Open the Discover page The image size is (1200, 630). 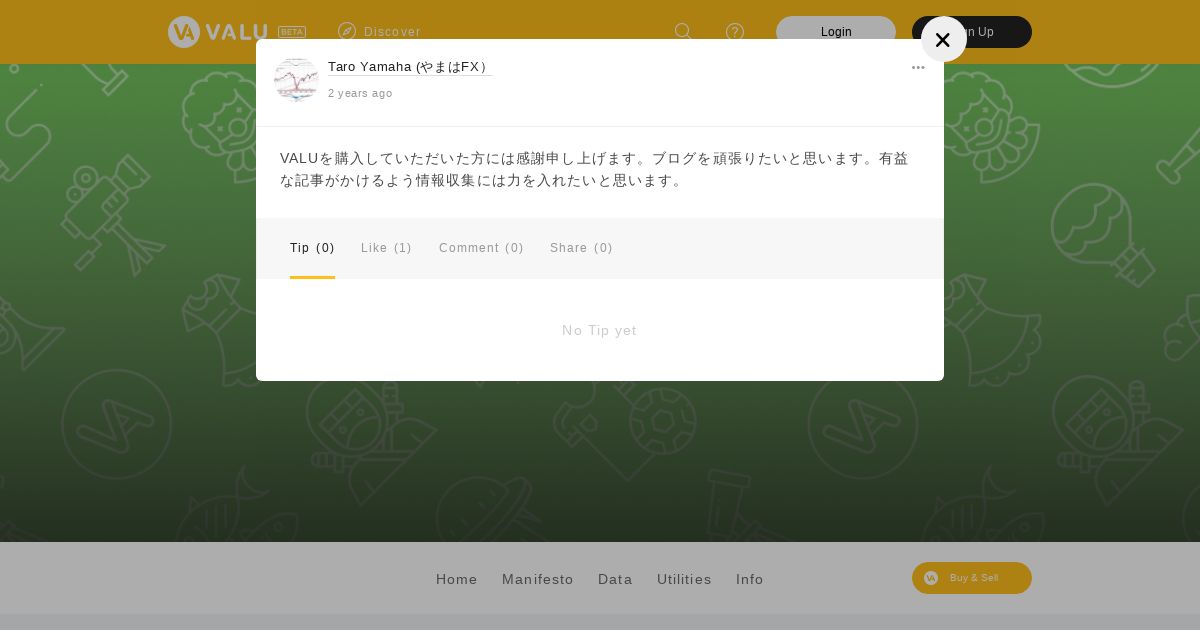tap(379, 32)
